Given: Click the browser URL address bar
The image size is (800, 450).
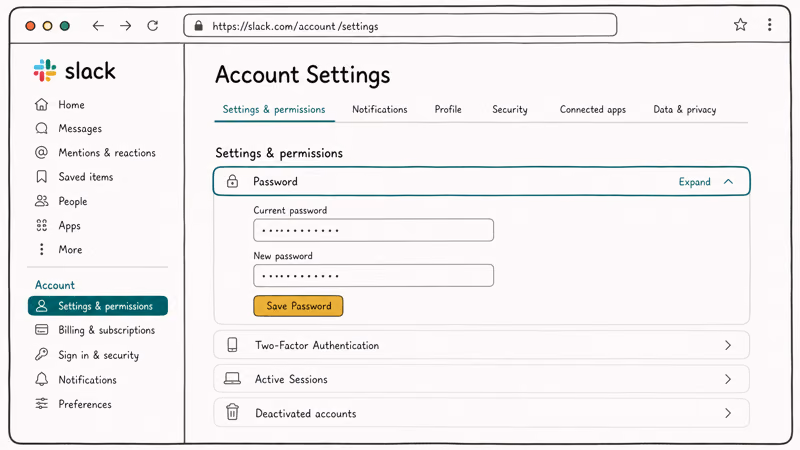Looking at the screenshot, I should (x=400, y=26).
